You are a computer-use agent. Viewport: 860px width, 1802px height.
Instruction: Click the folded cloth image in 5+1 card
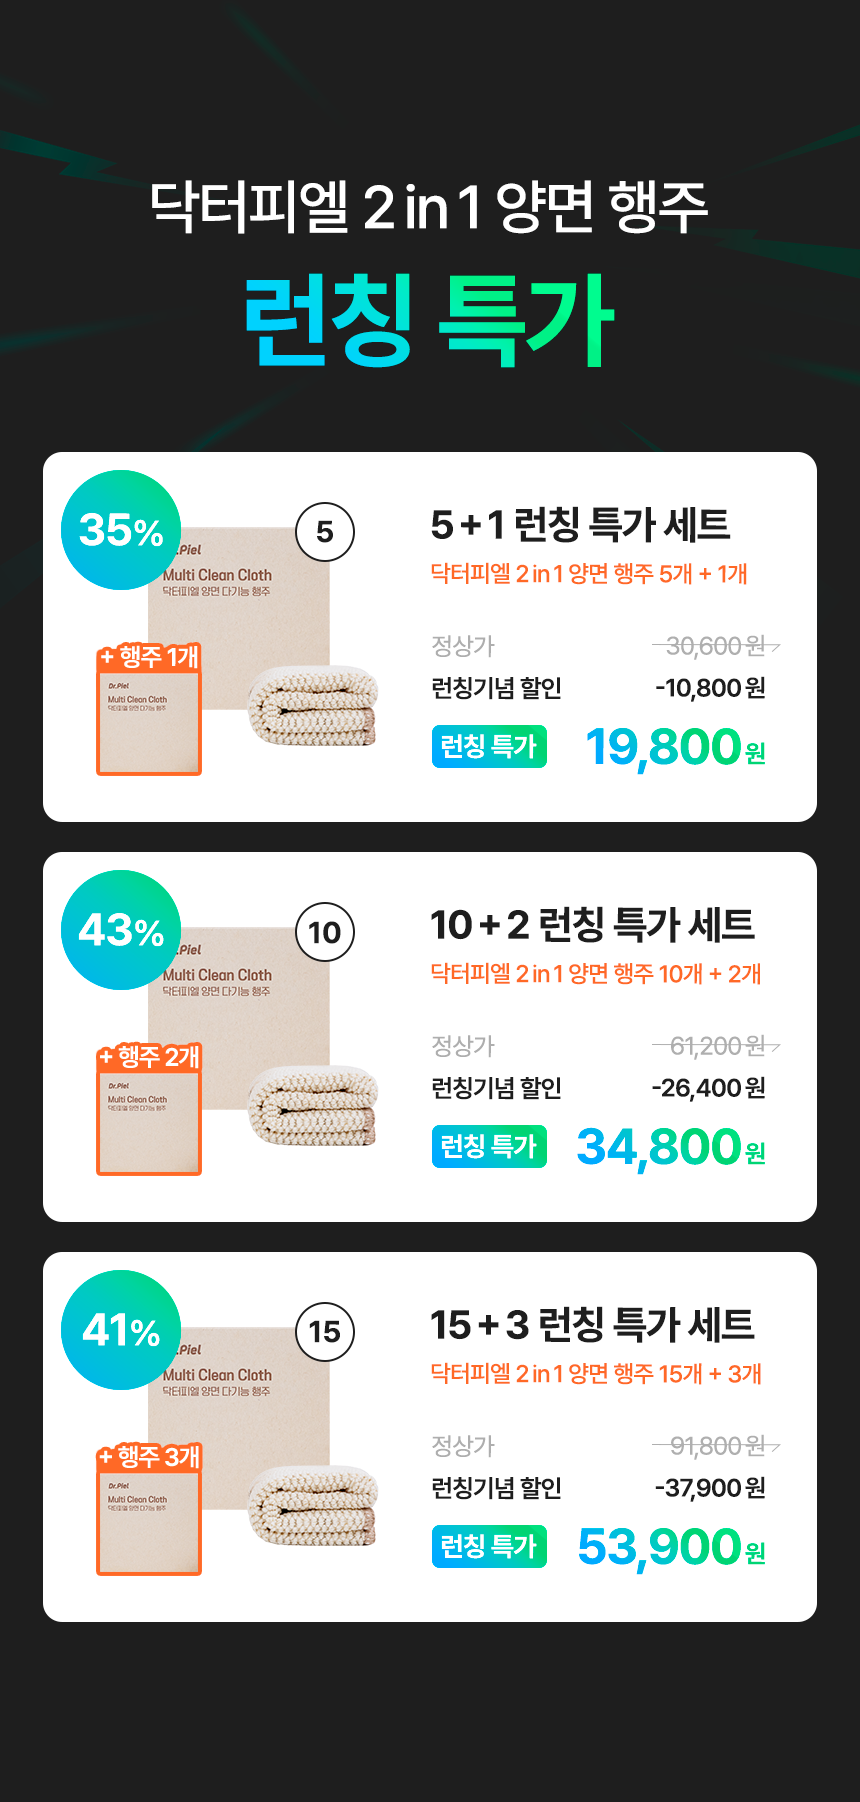point(313,705)
